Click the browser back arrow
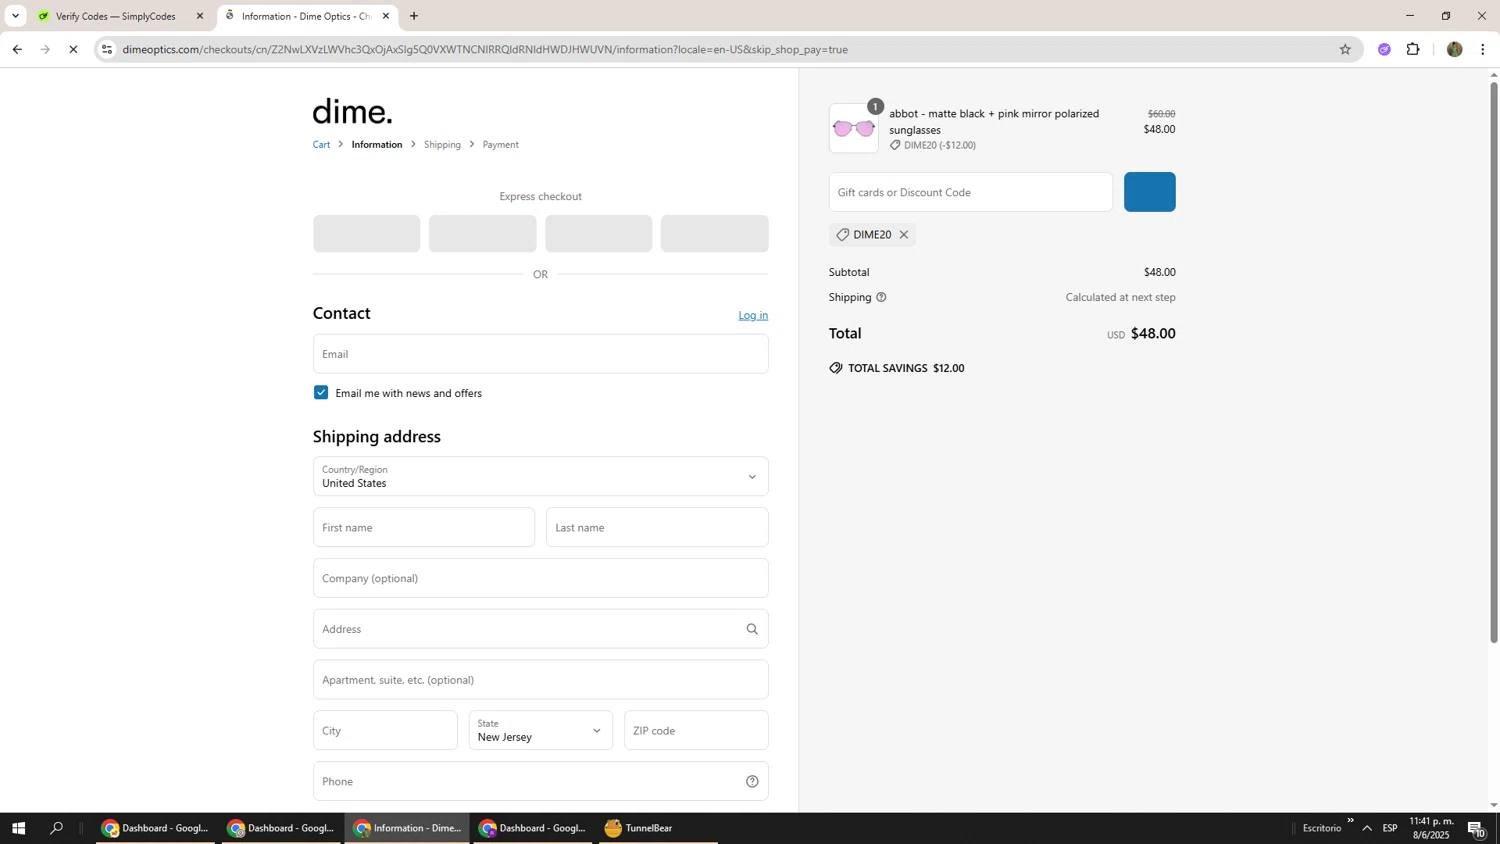1500x844 pixels. (x=17, y=49)
